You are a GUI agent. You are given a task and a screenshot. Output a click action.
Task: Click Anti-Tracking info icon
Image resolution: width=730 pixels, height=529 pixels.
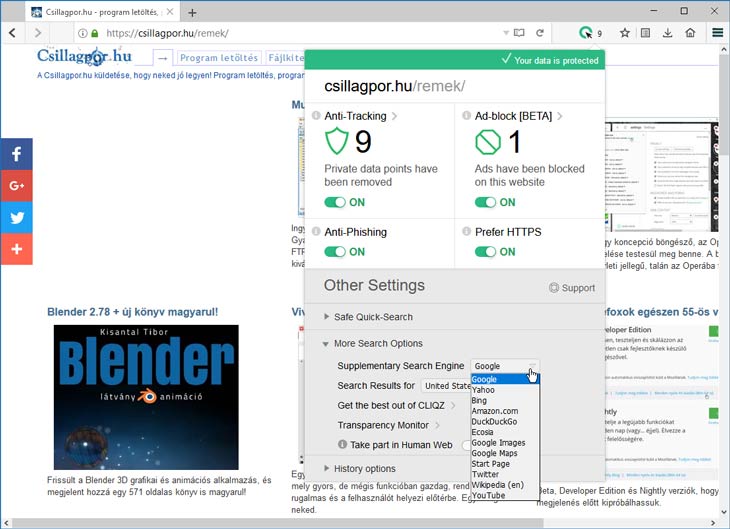pyautogui.click(x=316, y=115)
